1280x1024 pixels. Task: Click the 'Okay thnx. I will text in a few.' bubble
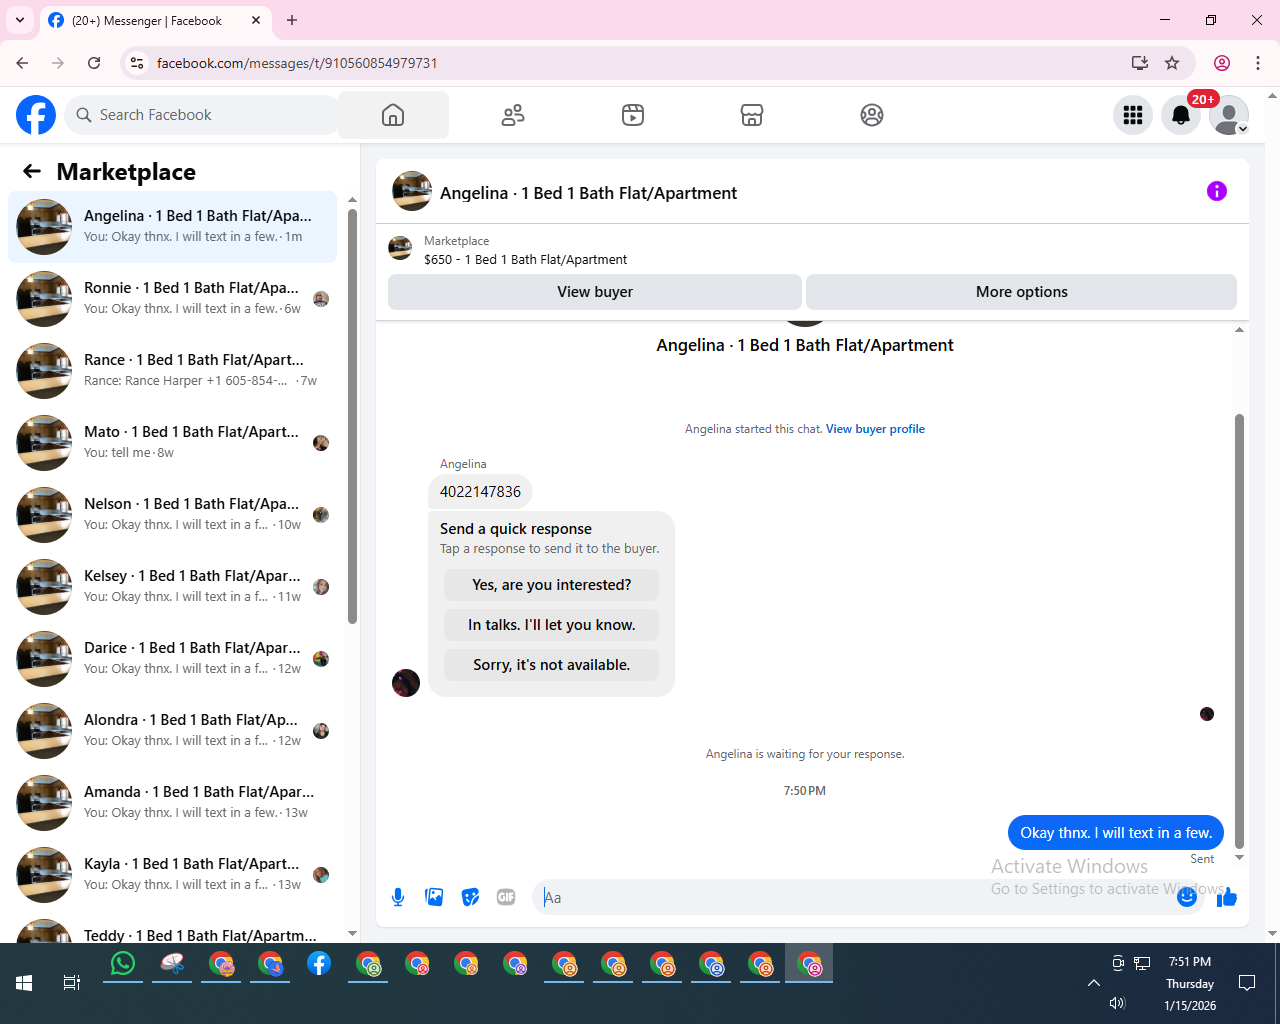coord(1116,833)
